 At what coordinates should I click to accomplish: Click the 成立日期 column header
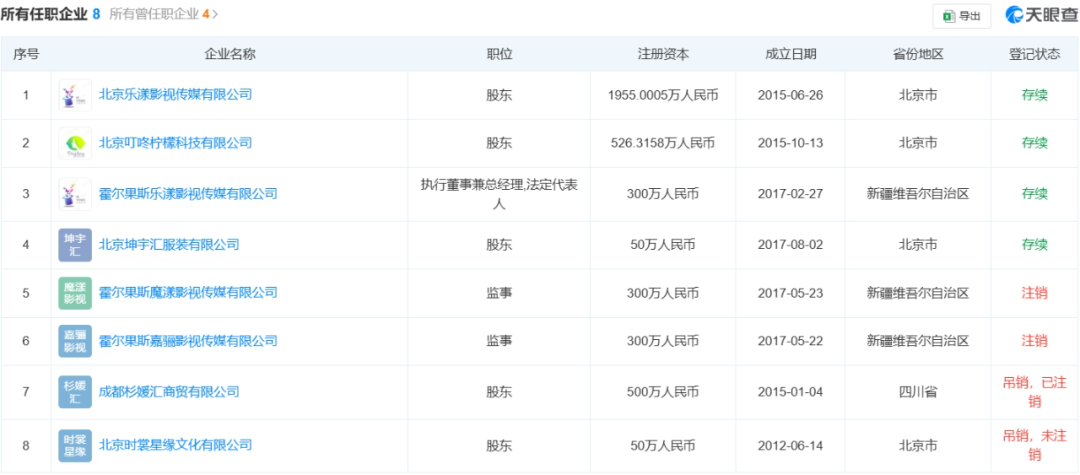tap(791, 54)
